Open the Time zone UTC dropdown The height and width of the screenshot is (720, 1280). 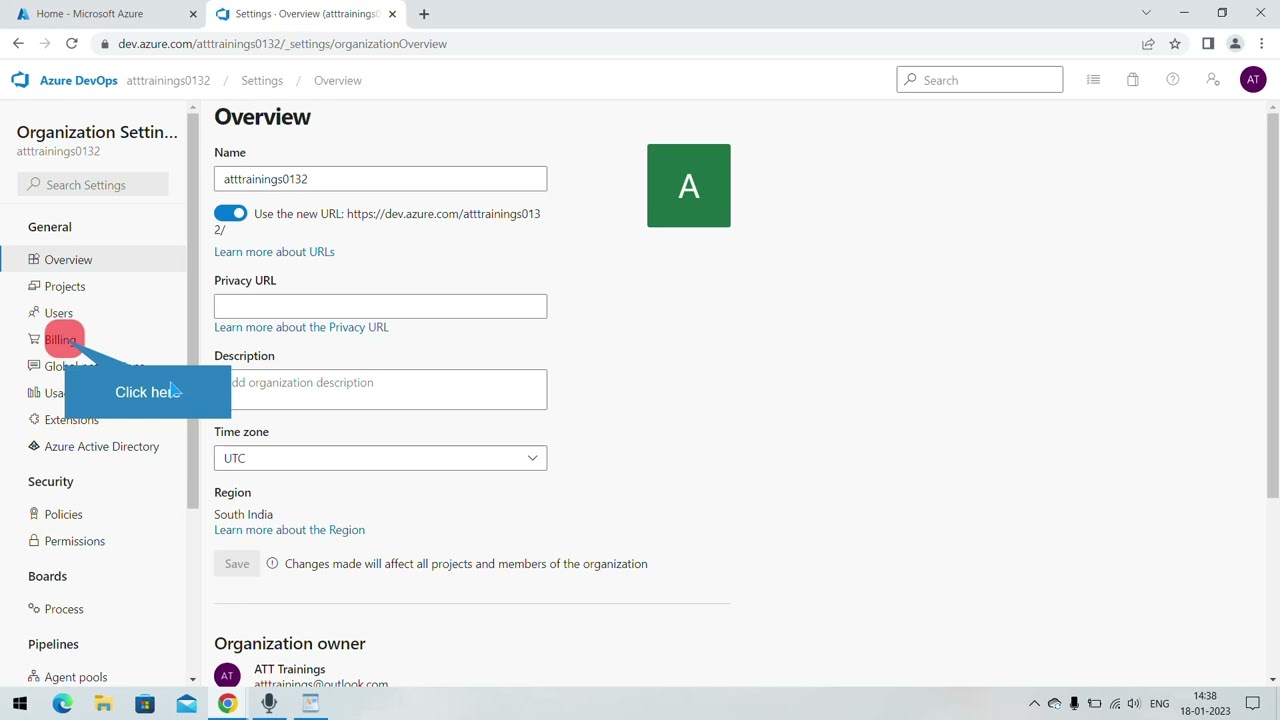coord(380,458)
